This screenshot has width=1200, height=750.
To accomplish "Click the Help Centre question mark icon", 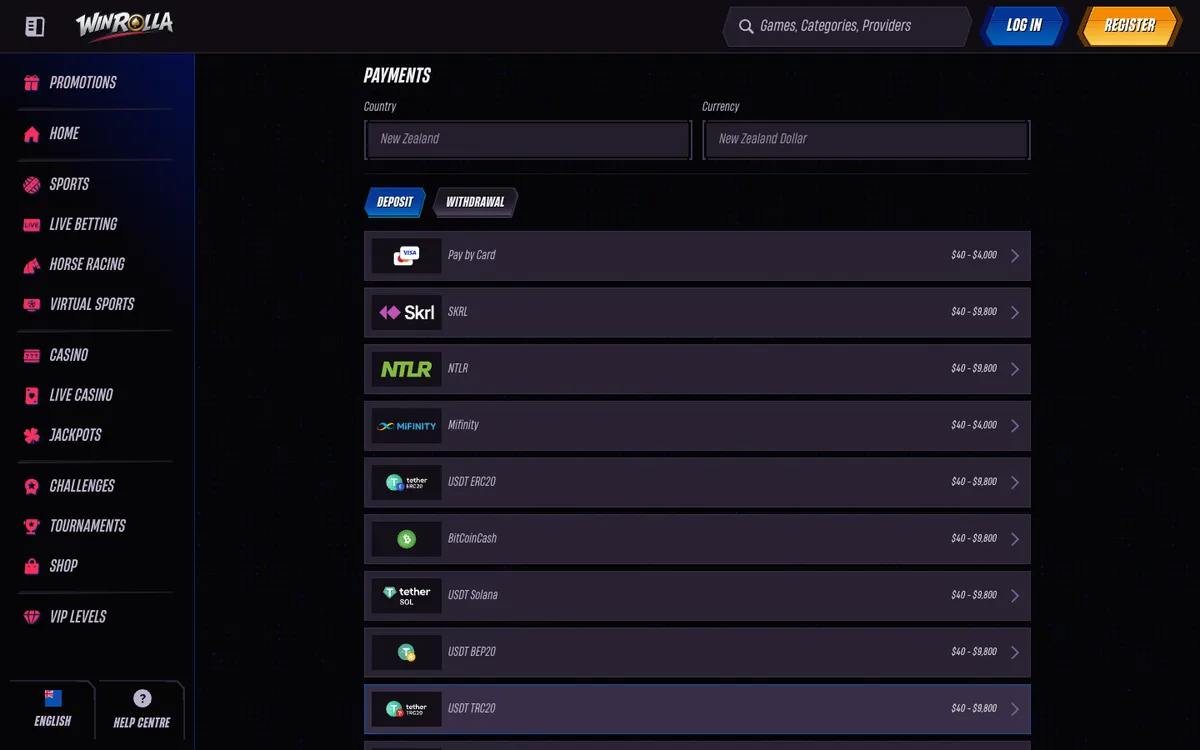I will point(142,698).
